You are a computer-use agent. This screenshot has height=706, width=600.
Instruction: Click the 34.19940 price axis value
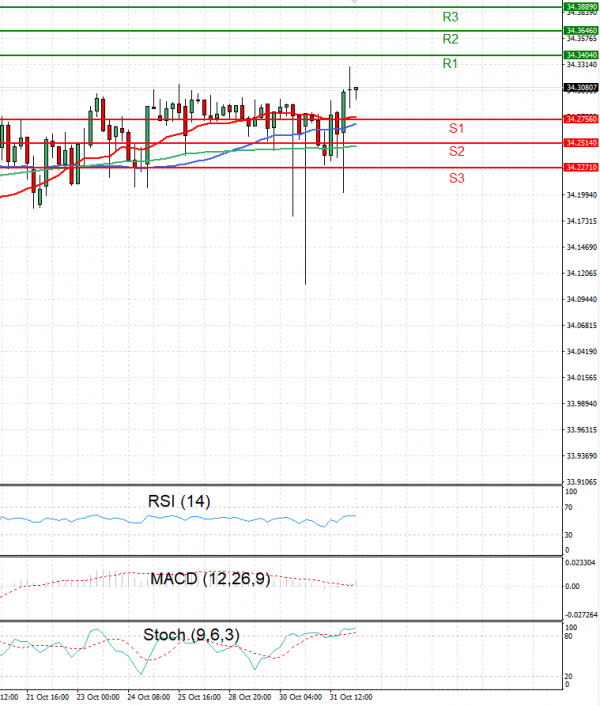582,195
